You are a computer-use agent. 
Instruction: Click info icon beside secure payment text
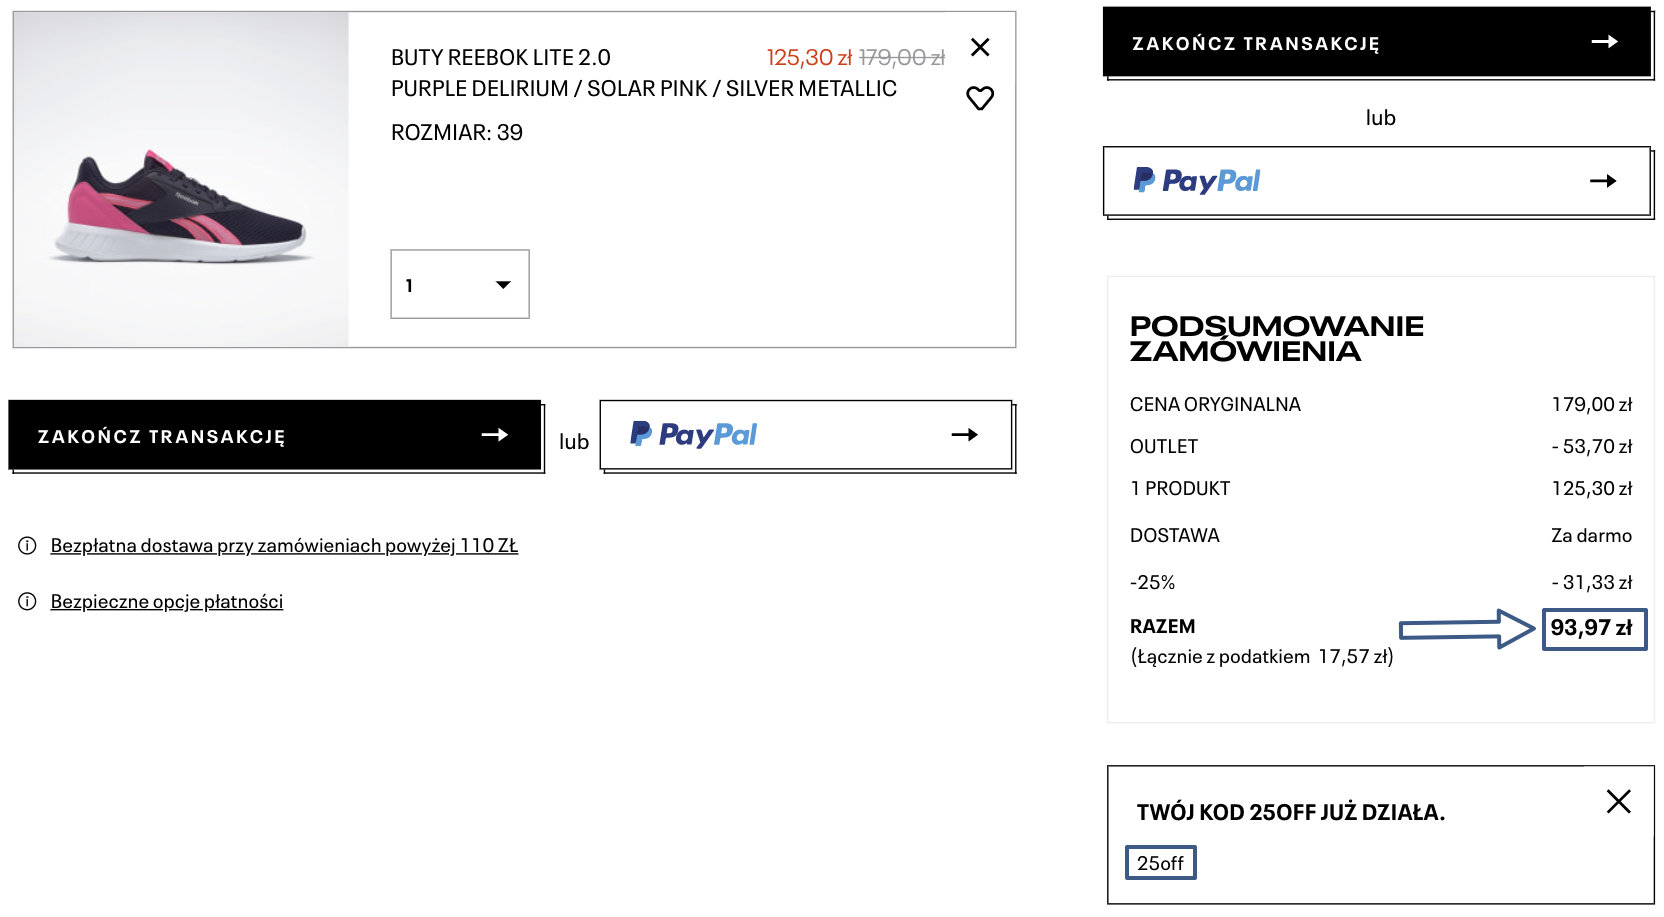[28, 602]
